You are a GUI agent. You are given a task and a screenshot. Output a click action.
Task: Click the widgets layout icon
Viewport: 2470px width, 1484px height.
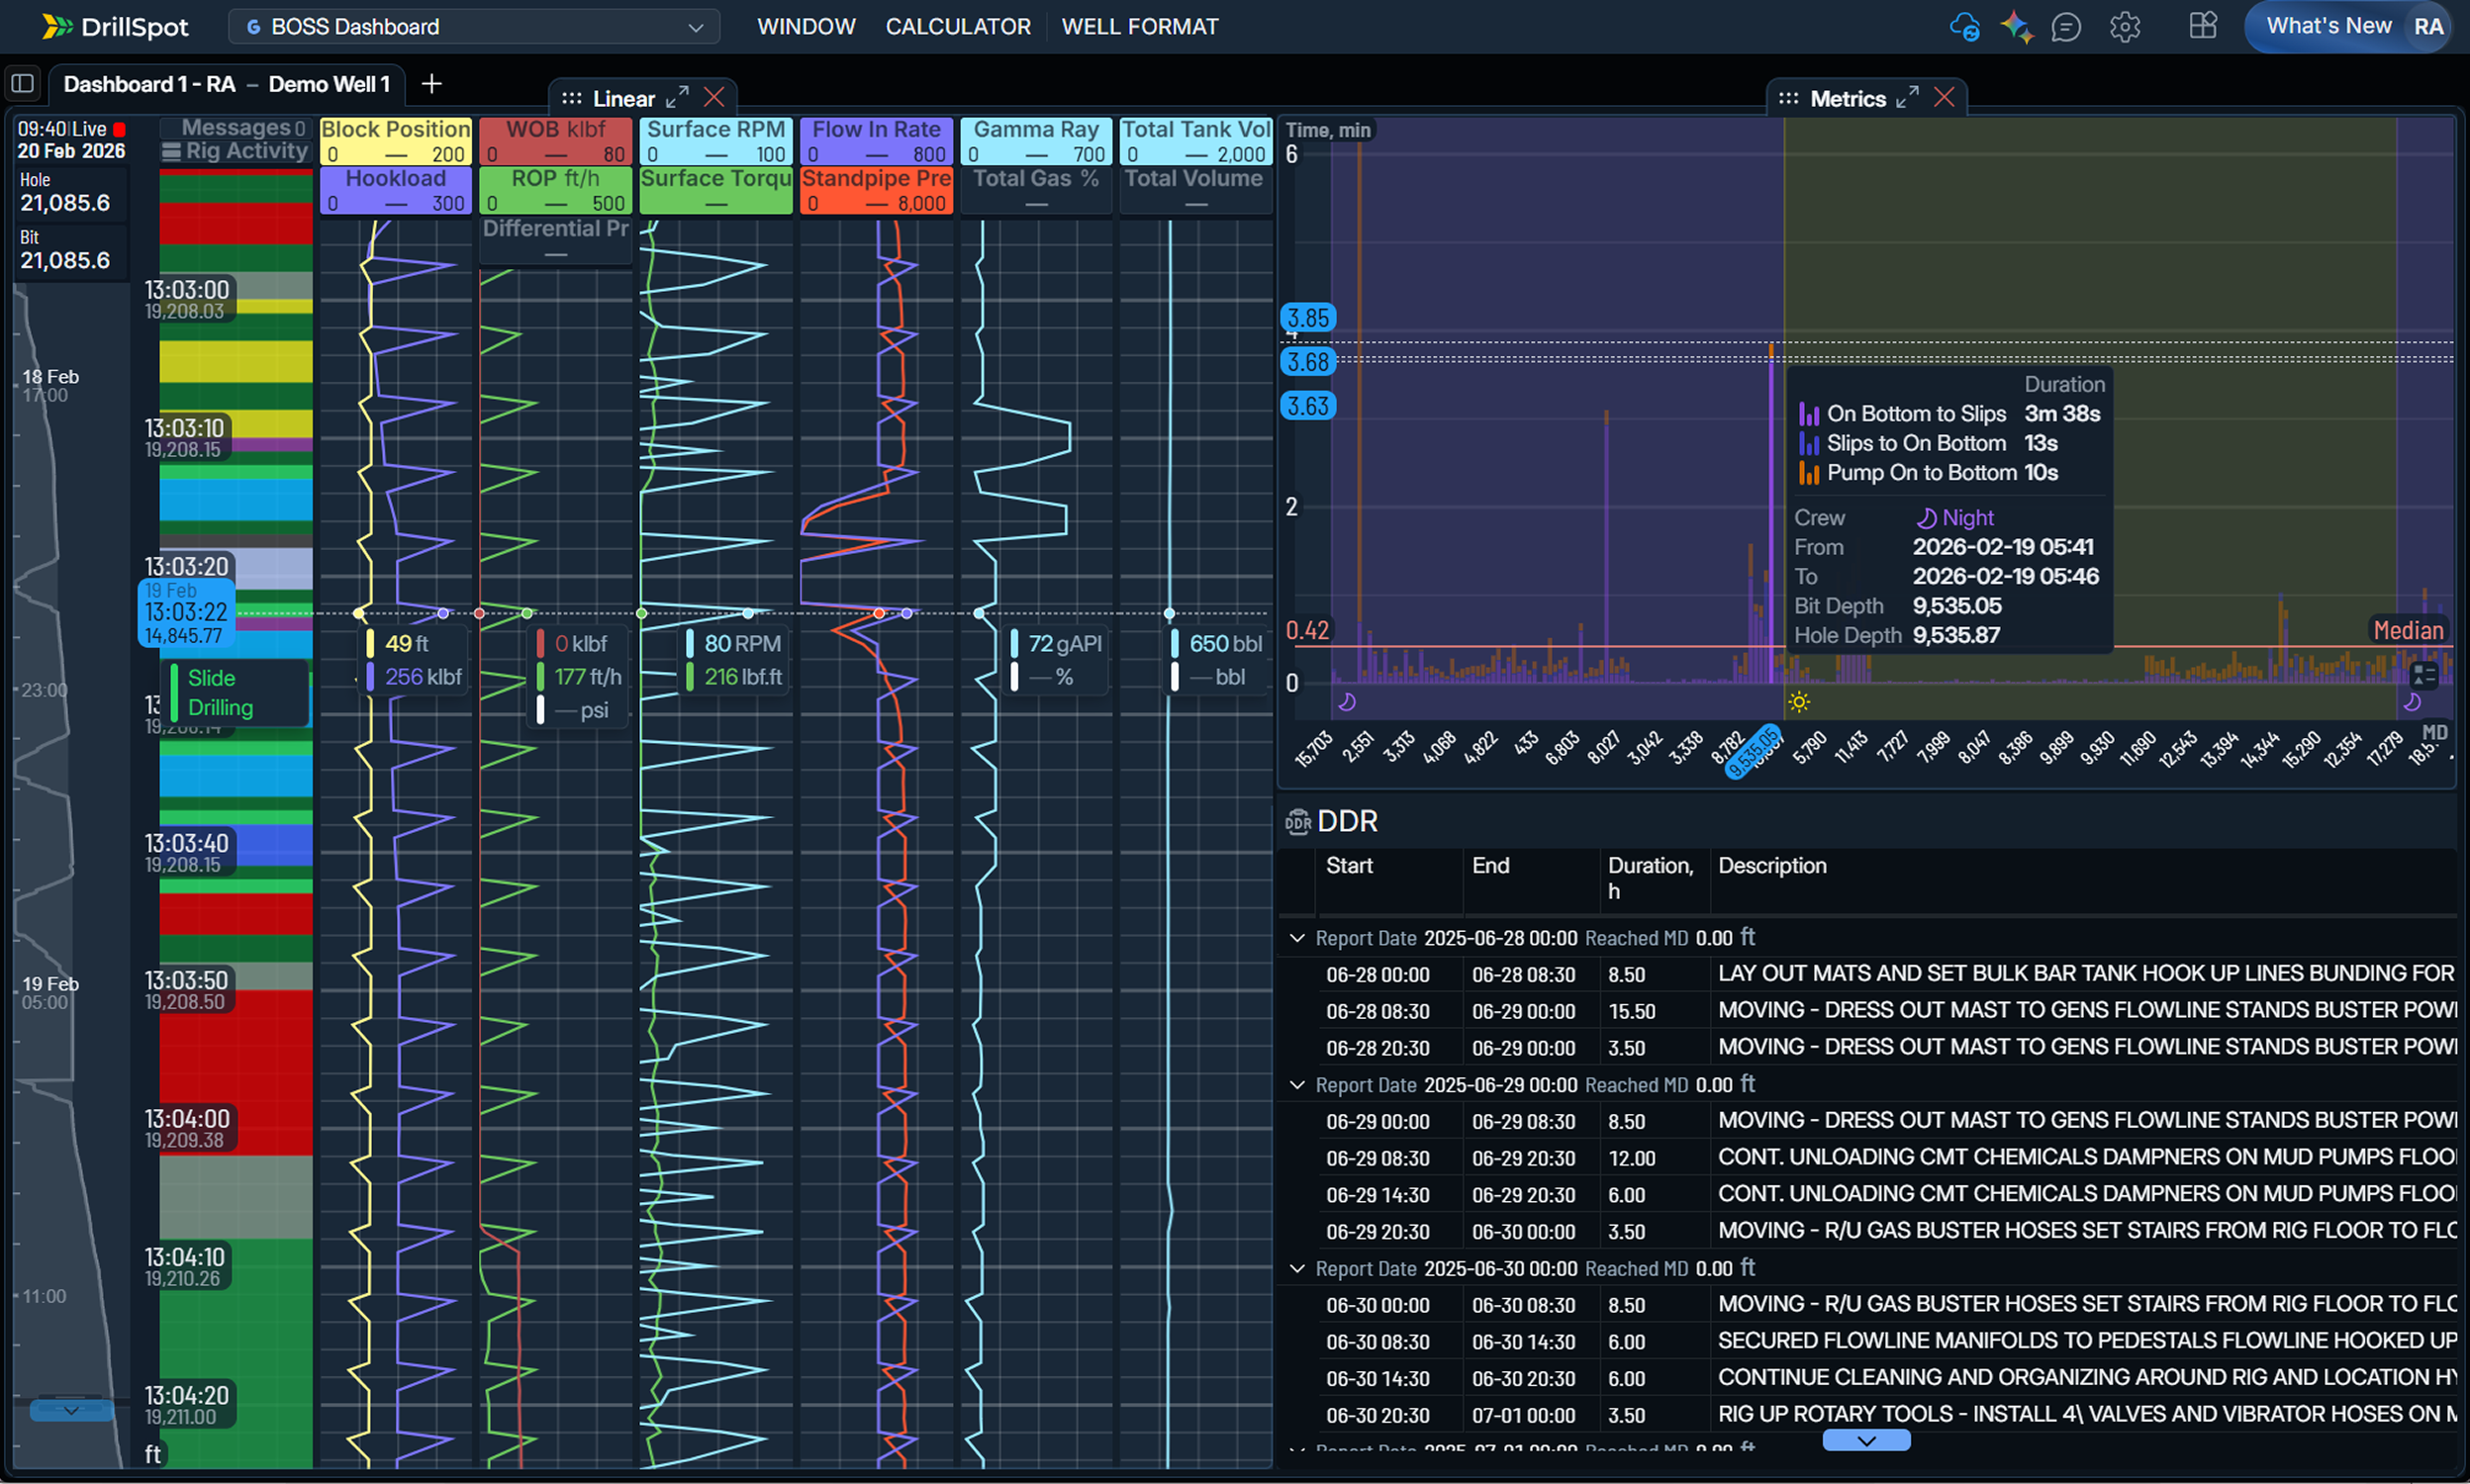pos(2203,26)
